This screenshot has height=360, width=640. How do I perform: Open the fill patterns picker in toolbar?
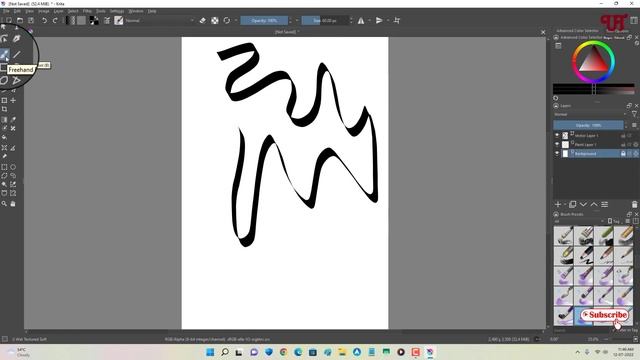(x=81, y=20)
